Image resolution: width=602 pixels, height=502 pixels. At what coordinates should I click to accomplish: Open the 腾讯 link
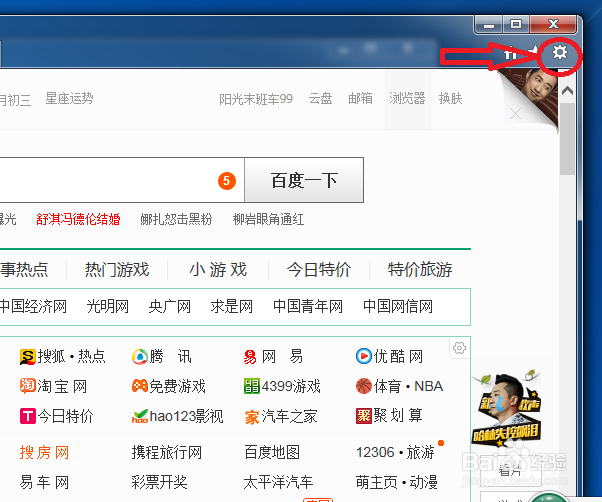click(170, 357)
